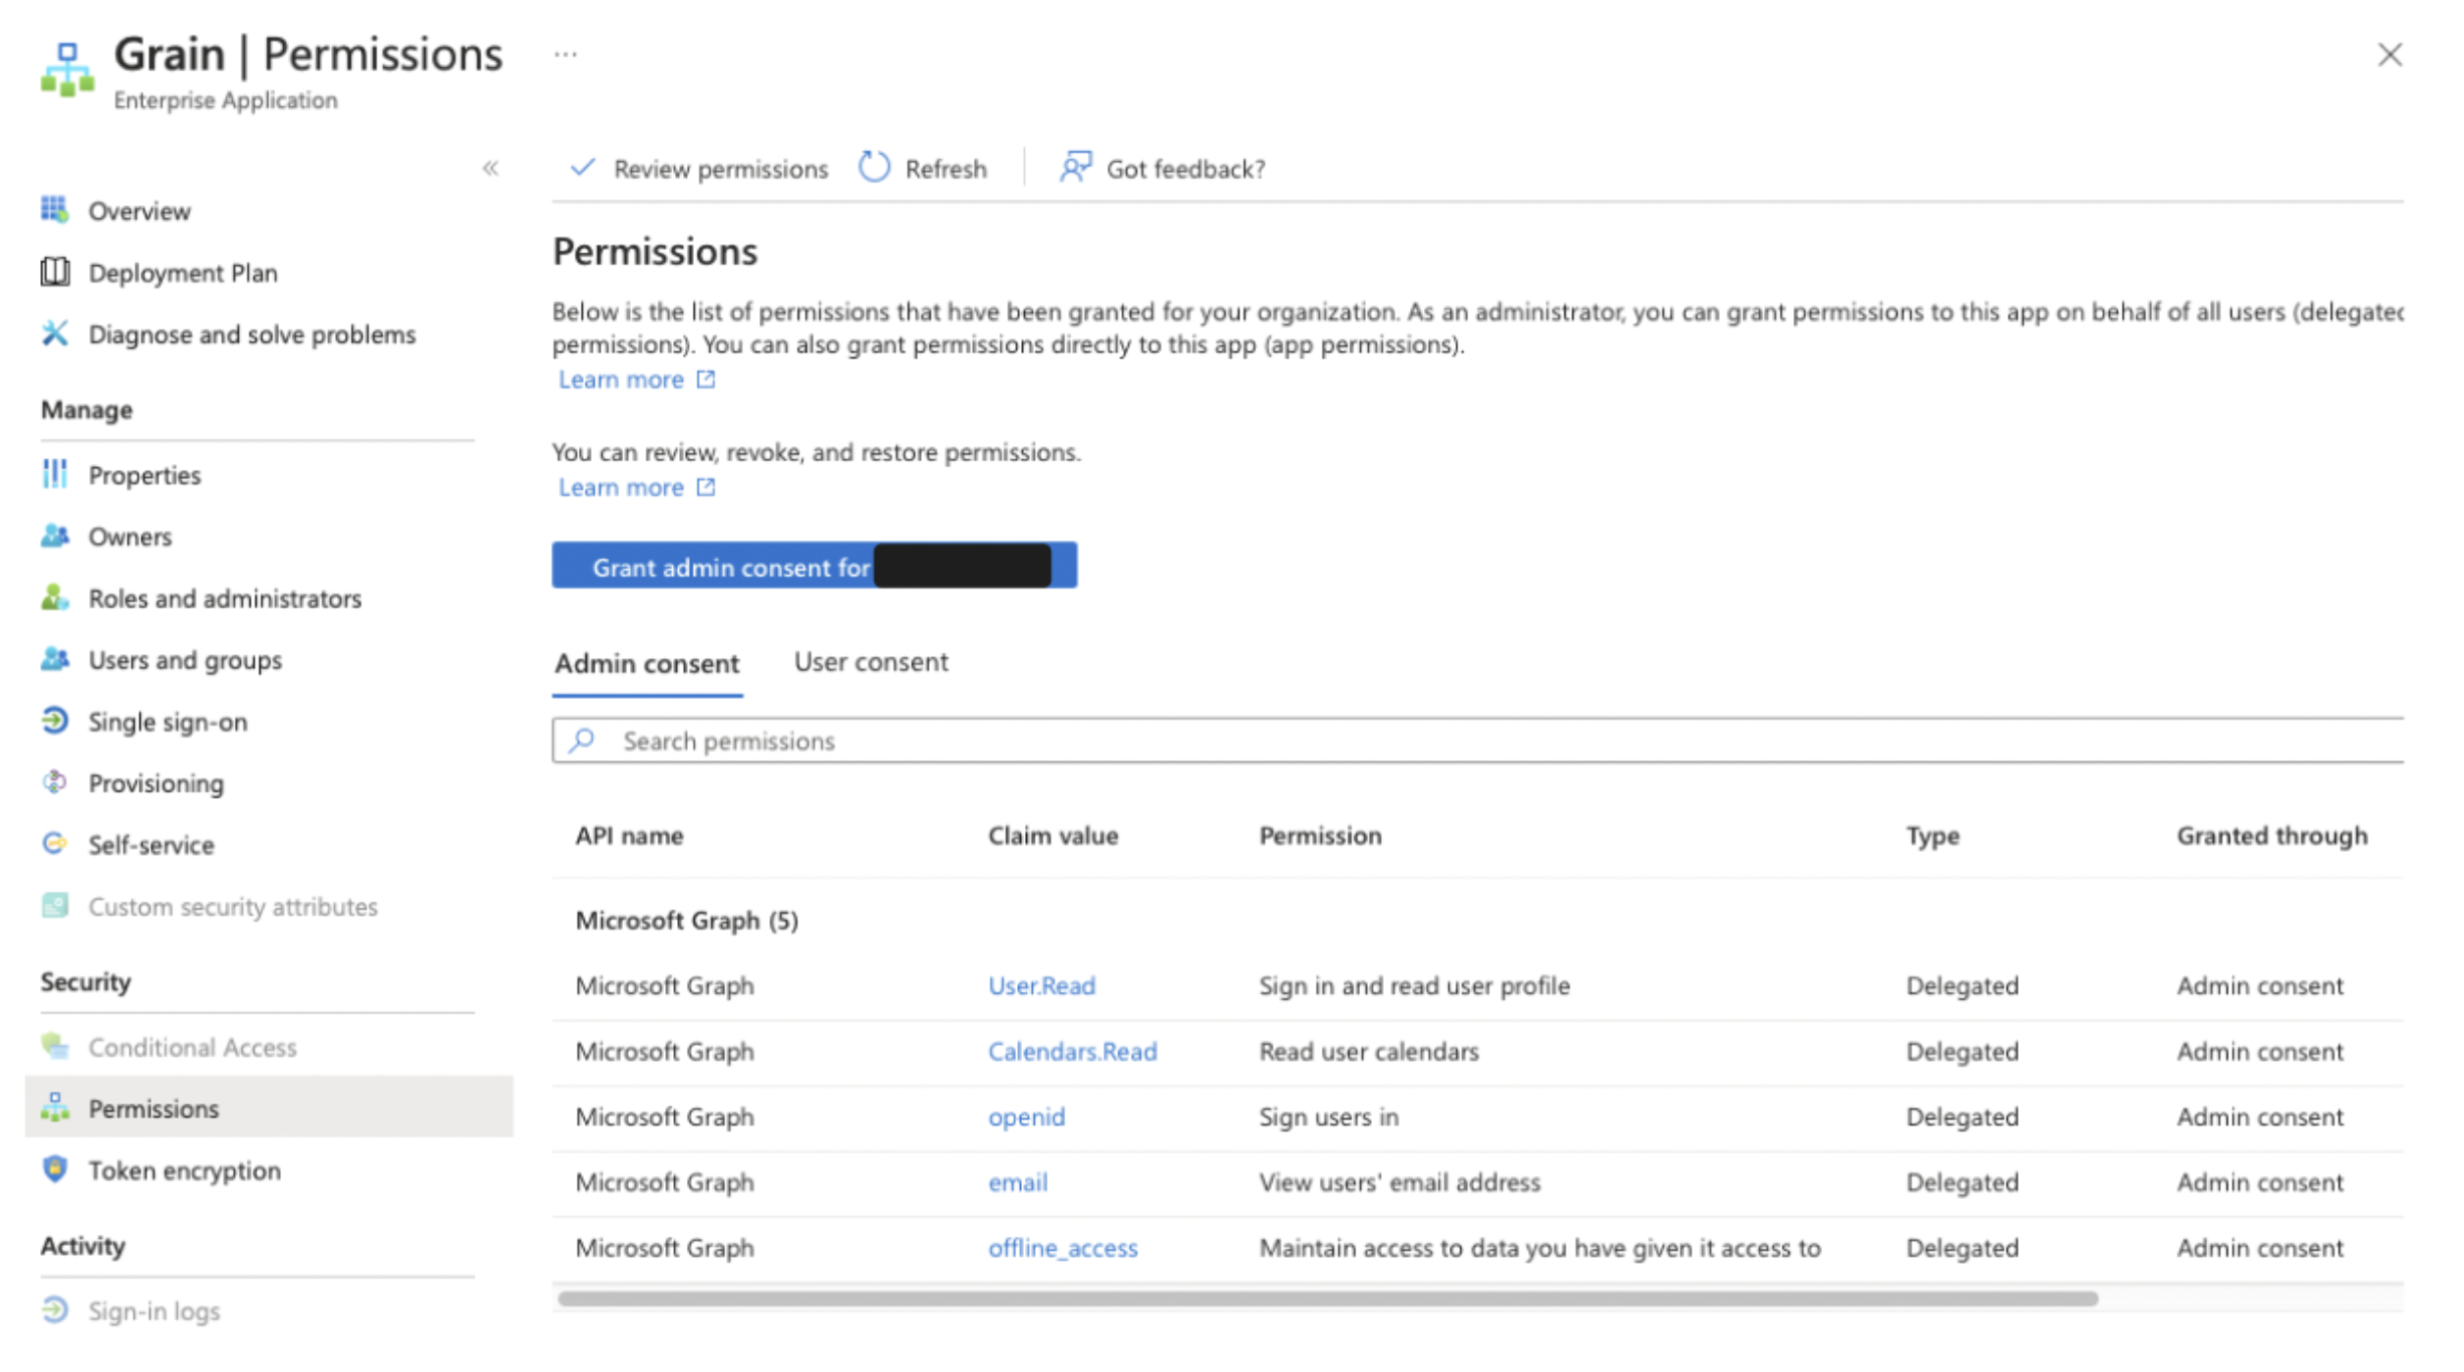Click external link icon beside first Learn more
This screenshot has width=2464, height=1372.
coord(706,379)
